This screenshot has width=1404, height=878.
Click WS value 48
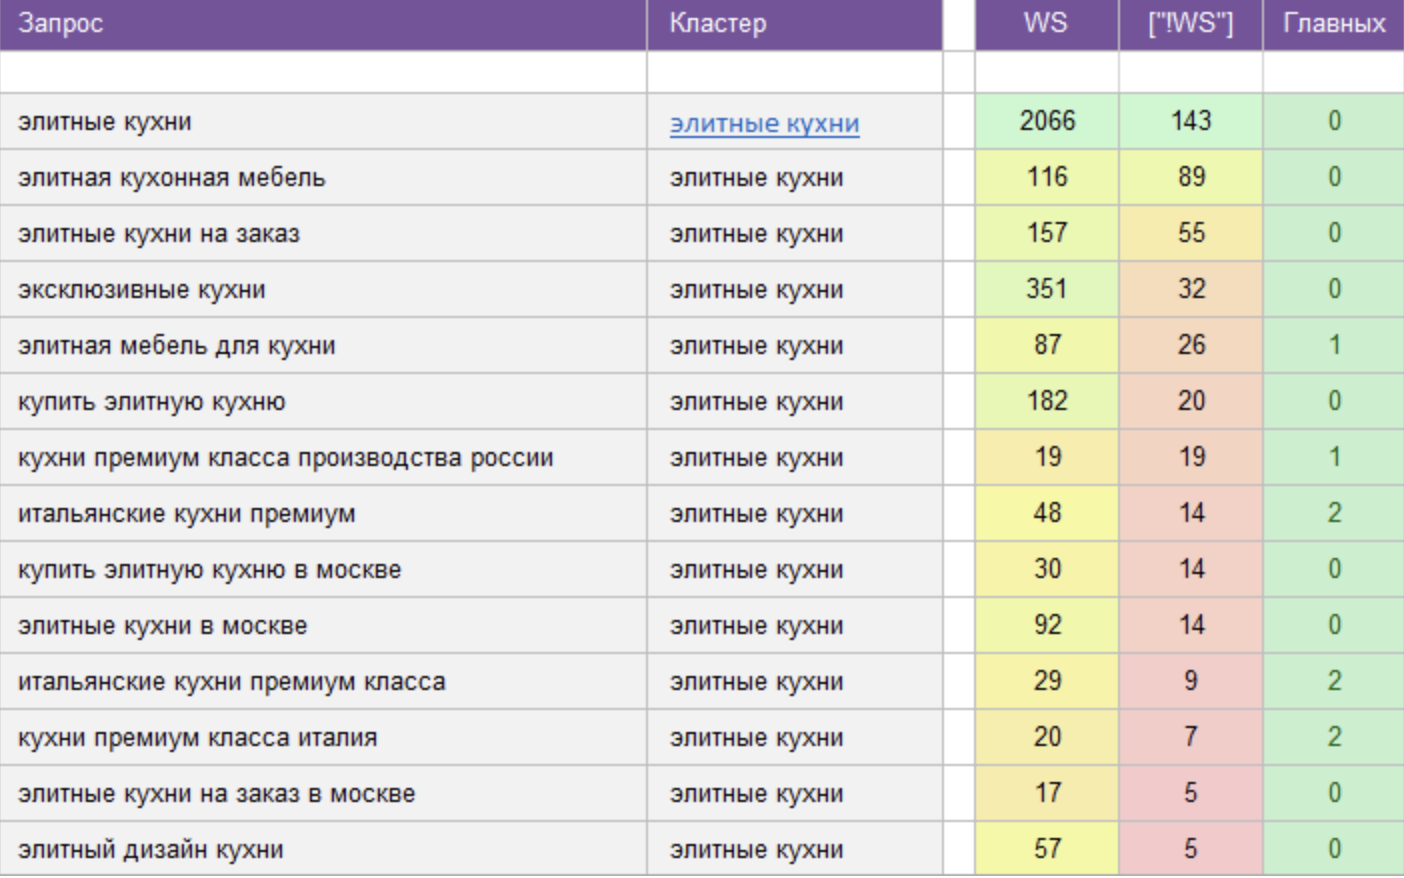pyautogui.click(x=1047, y=514)
